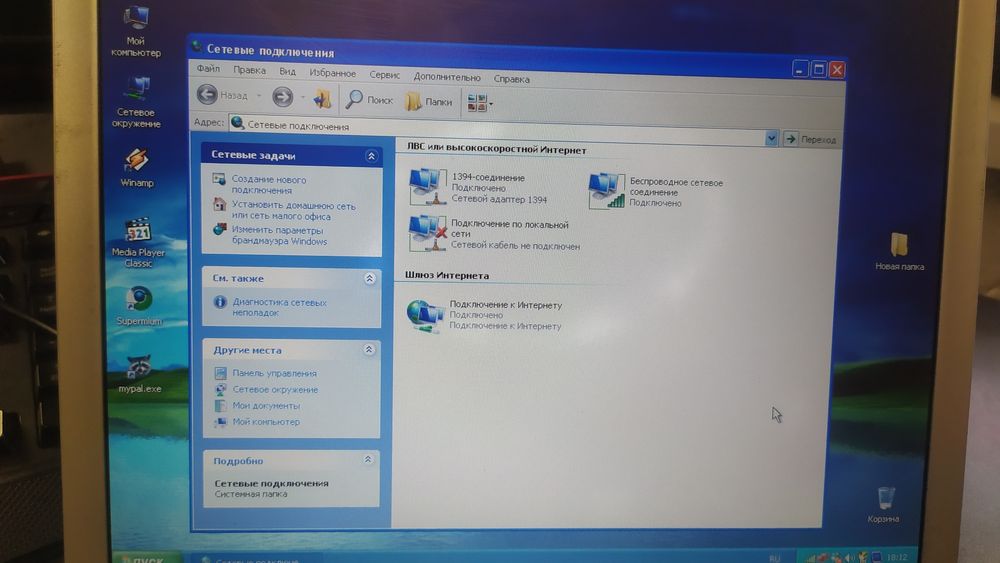
Task: Select the Winamp desktop icon
Action: [136, 168]
